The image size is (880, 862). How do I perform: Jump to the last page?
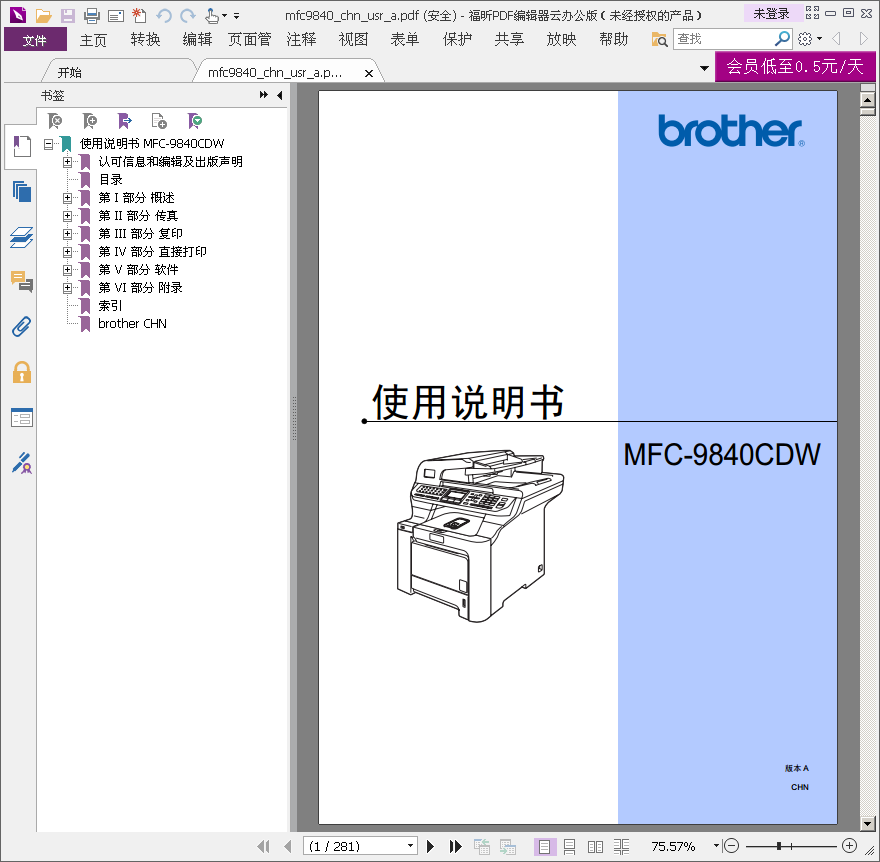pos(455,846)
